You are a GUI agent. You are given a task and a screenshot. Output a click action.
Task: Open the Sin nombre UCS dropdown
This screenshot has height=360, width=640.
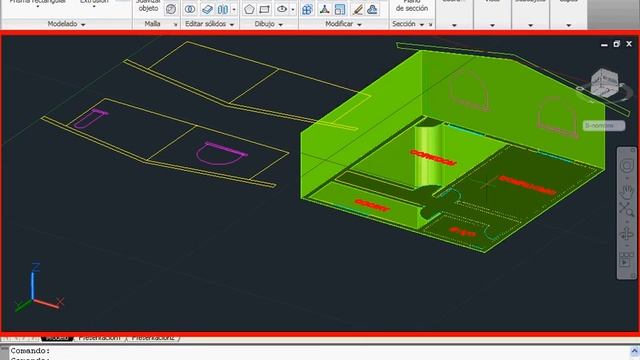pyautogui.click(x=604, y=125)
